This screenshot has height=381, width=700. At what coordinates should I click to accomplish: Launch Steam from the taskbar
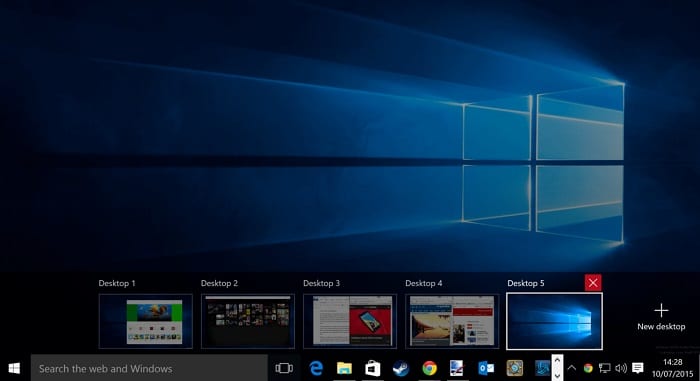click(400, 368)
